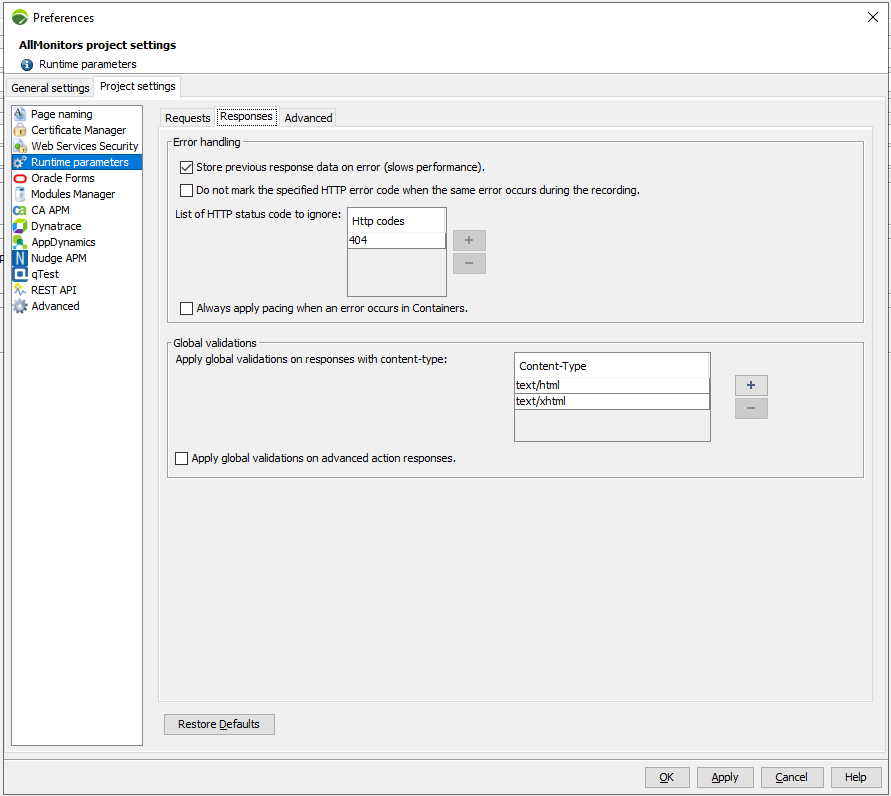The image size is (891, 796).
Task: Check apply global validations on advanced actions
Action: (x=181, y=459)
